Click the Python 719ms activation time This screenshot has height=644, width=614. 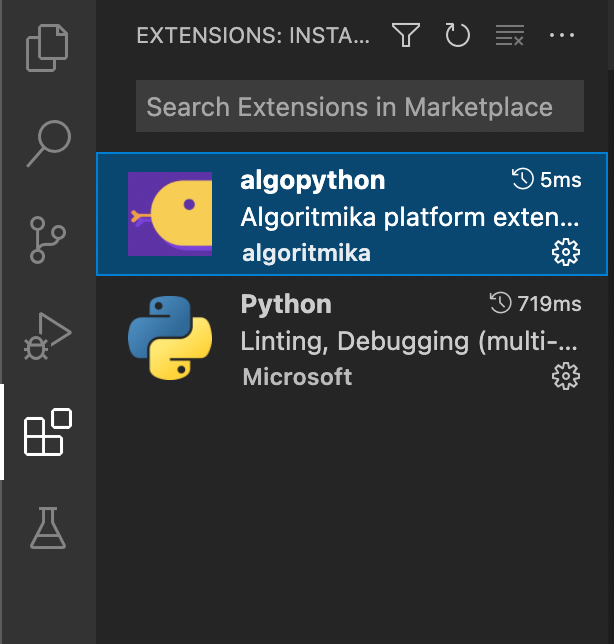tap(535, 303)
